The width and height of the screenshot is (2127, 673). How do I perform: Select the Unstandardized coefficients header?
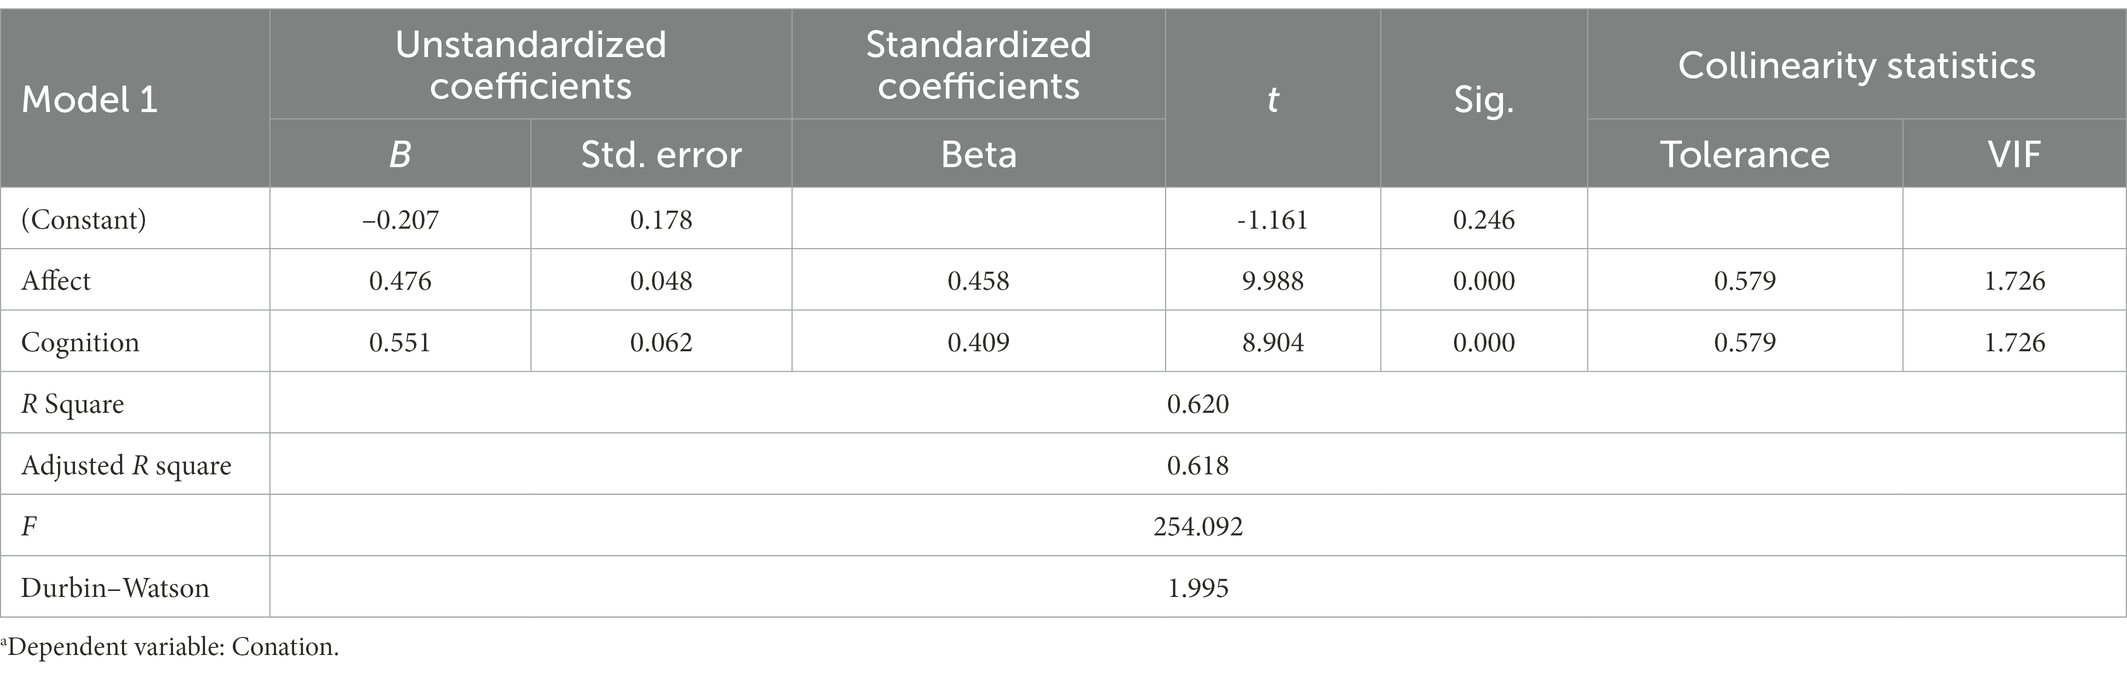coord(530,65)
